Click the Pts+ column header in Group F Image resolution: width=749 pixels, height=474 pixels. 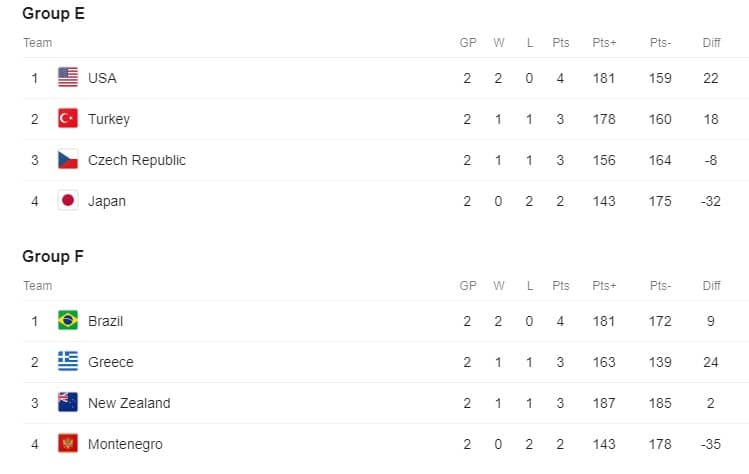(604, 286)
